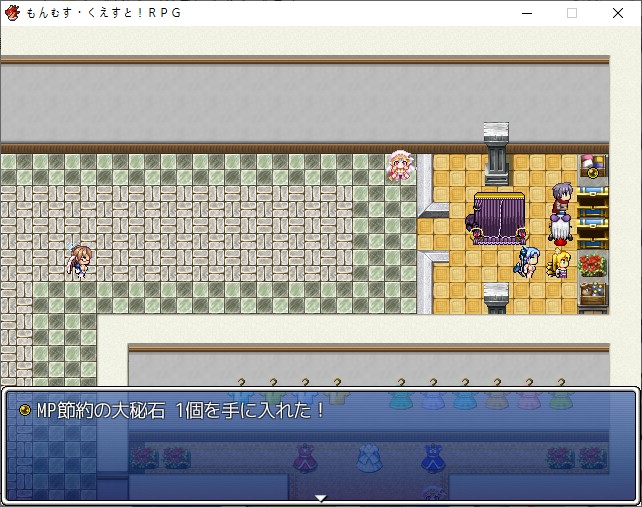Click the stone pillar above the bed
Image resolution: width=642 pixels, height=507 pixels.
[x=496, y=153]
